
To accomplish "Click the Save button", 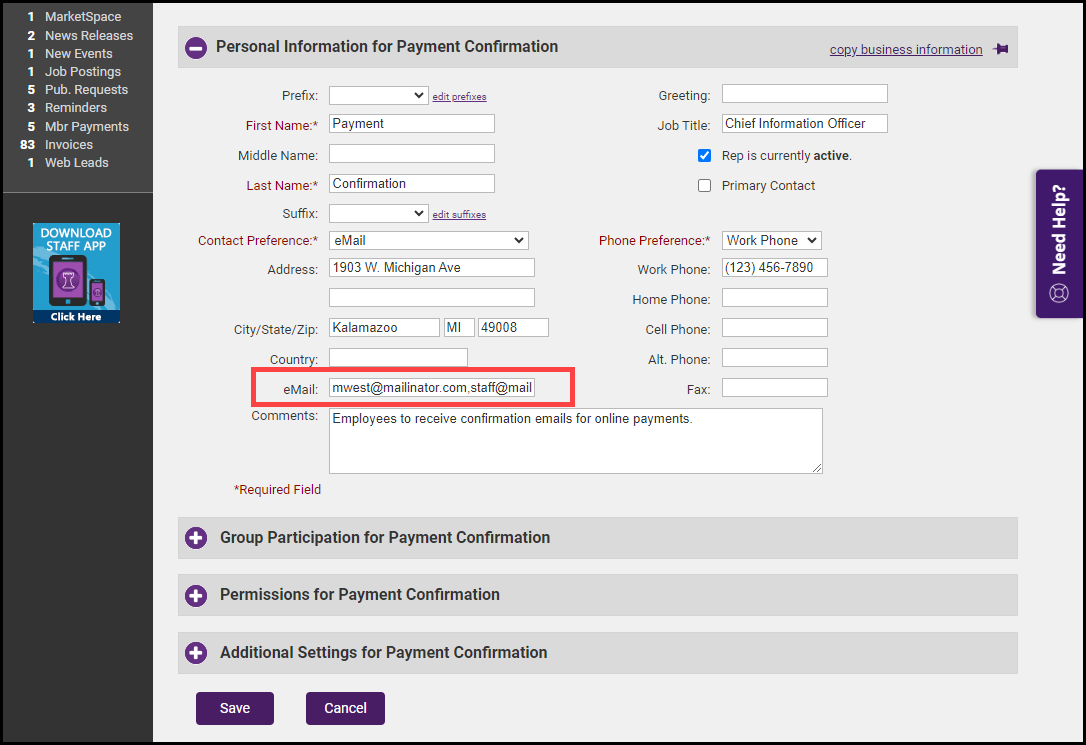I will (x=235, y=708).
